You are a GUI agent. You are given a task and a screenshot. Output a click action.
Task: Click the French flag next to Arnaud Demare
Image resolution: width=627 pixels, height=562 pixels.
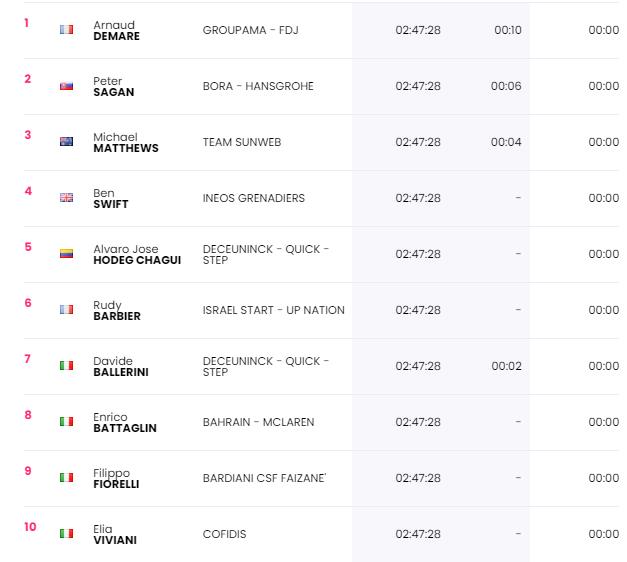pos(66,30)
